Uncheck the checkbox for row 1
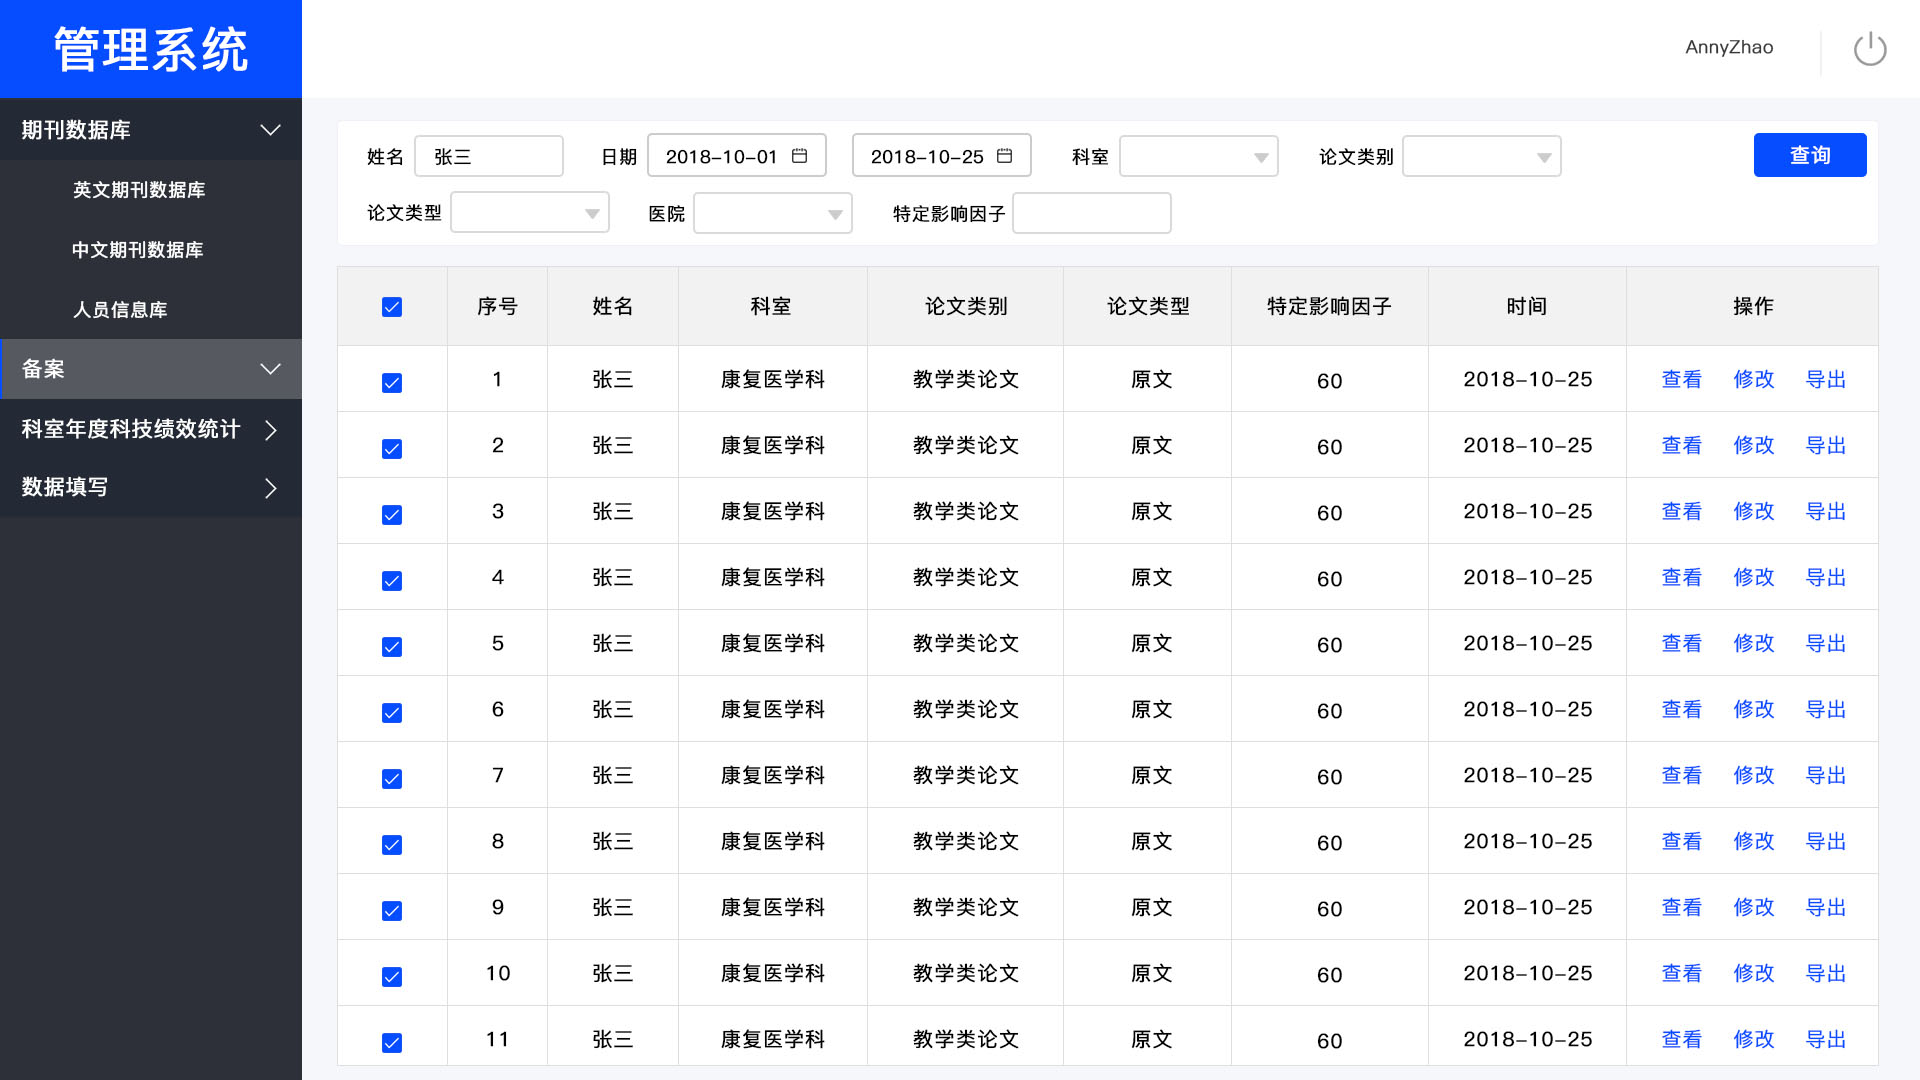Image resolution: width=1920 pixels, height=1080 pixels. coord(392,383)
